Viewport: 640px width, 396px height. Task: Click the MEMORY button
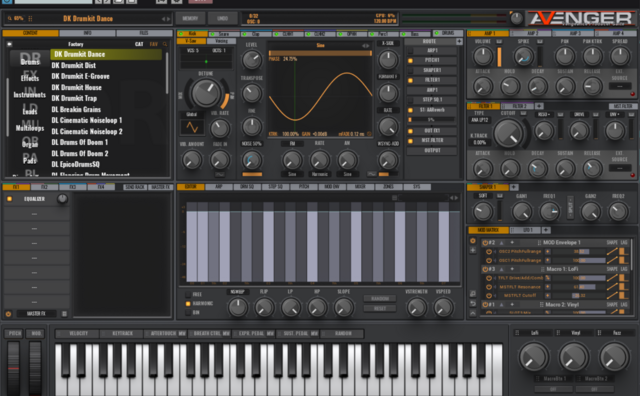point(190,18)
